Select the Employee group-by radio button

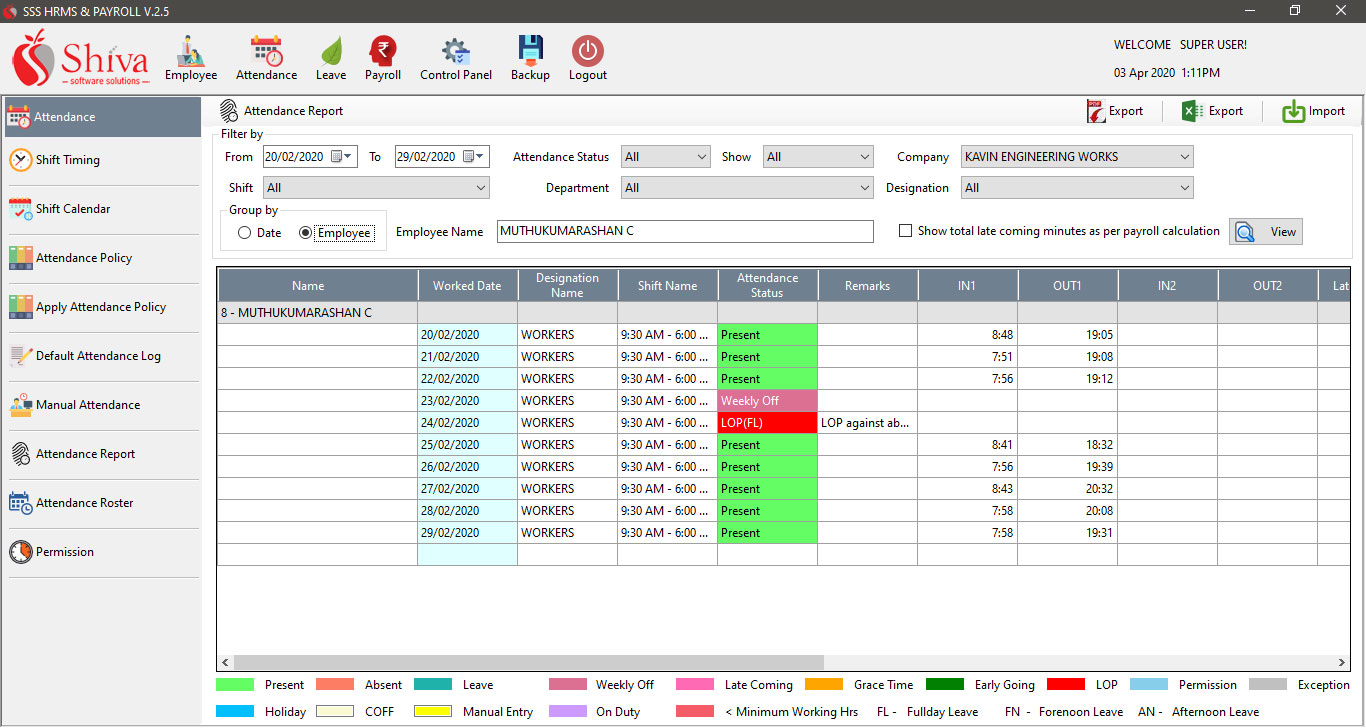point(306,233)
